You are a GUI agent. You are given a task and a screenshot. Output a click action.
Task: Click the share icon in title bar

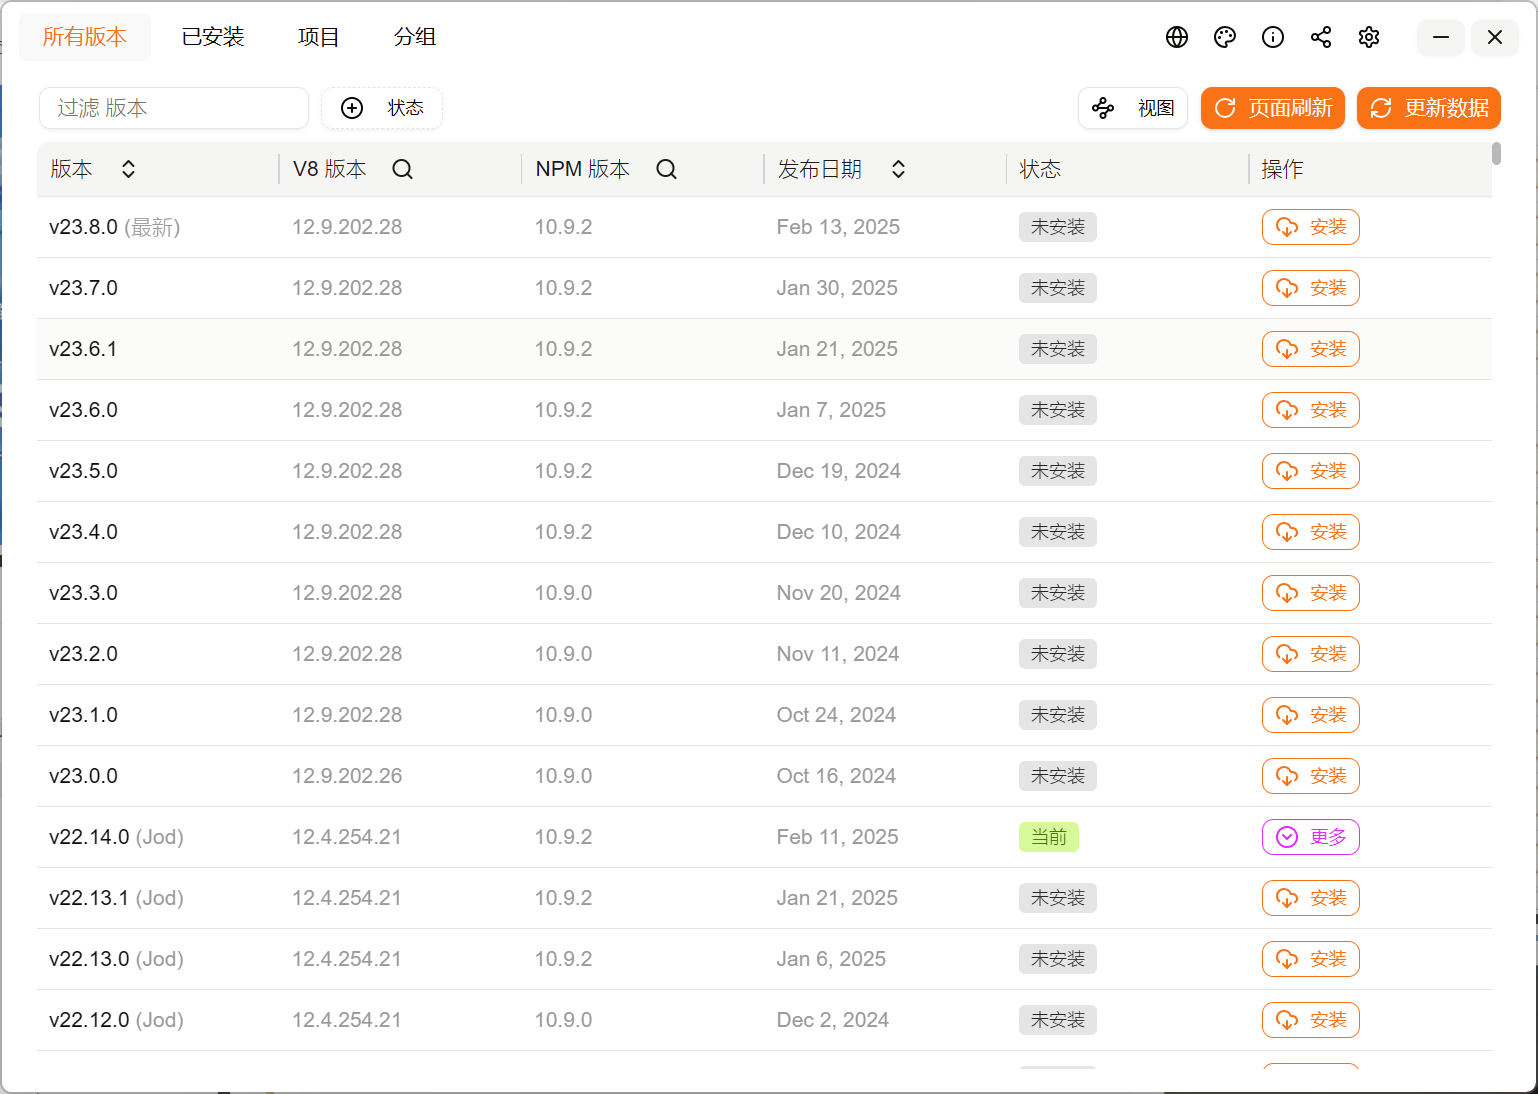click(1321, 37)
